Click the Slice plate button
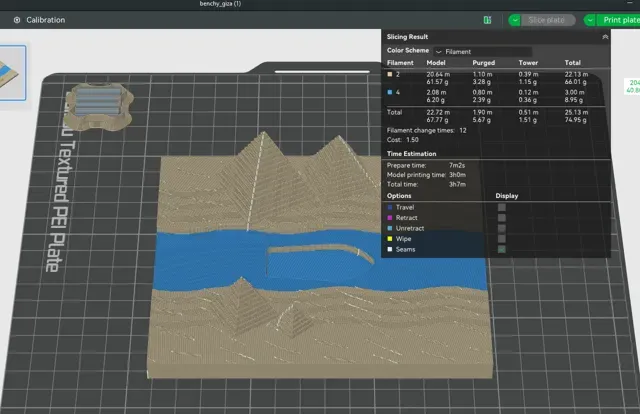The image size is (640, 414). [x=547, y=20]
